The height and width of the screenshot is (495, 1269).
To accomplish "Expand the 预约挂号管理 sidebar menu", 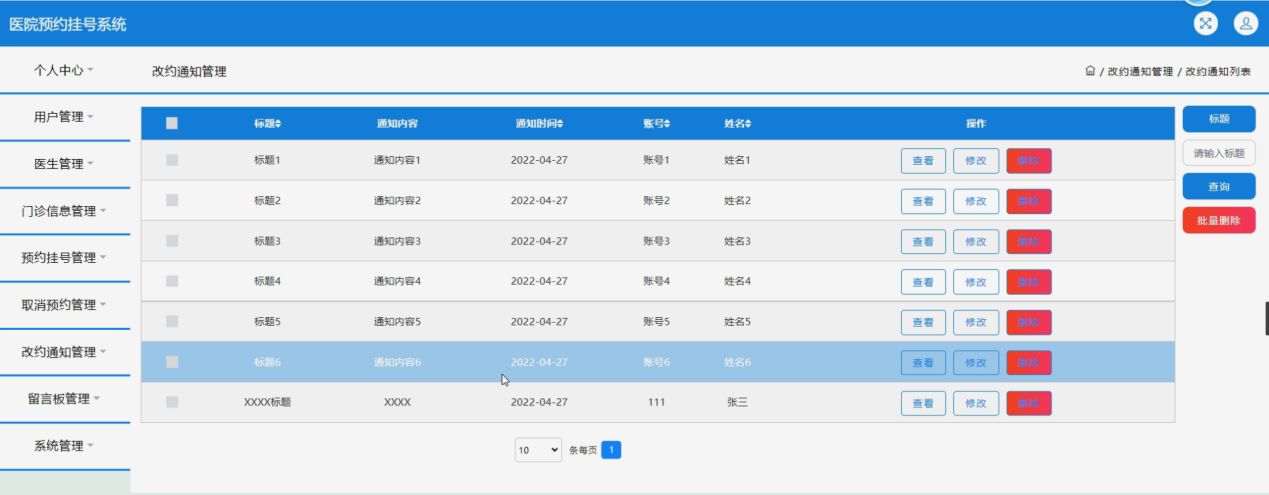I will tap(65, 258).
